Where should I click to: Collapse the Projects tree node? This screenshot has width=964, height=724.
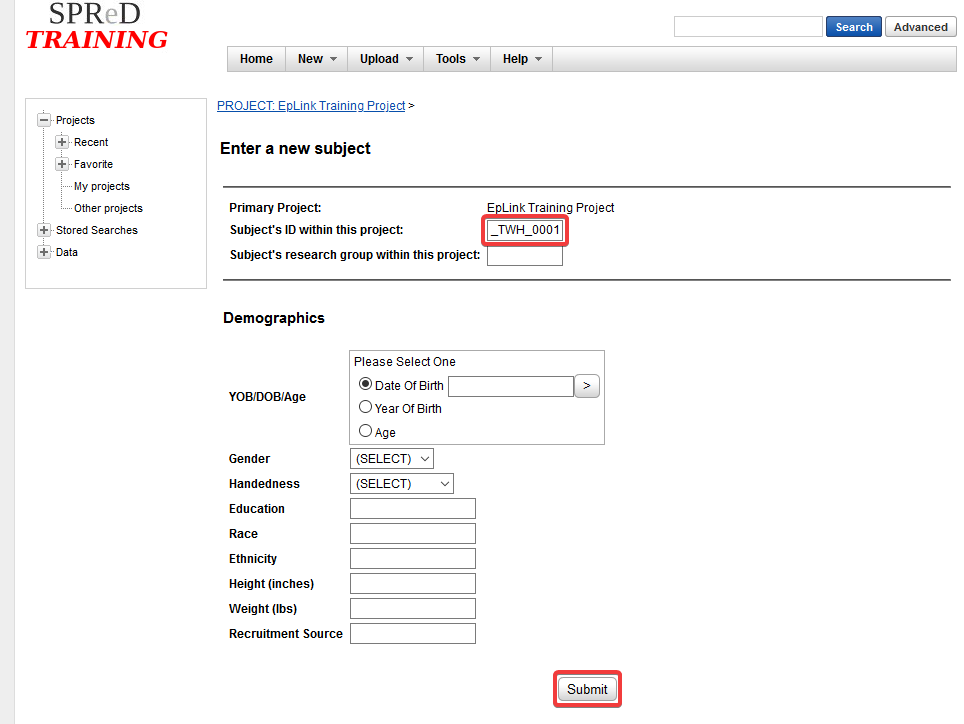click(43, 120)
